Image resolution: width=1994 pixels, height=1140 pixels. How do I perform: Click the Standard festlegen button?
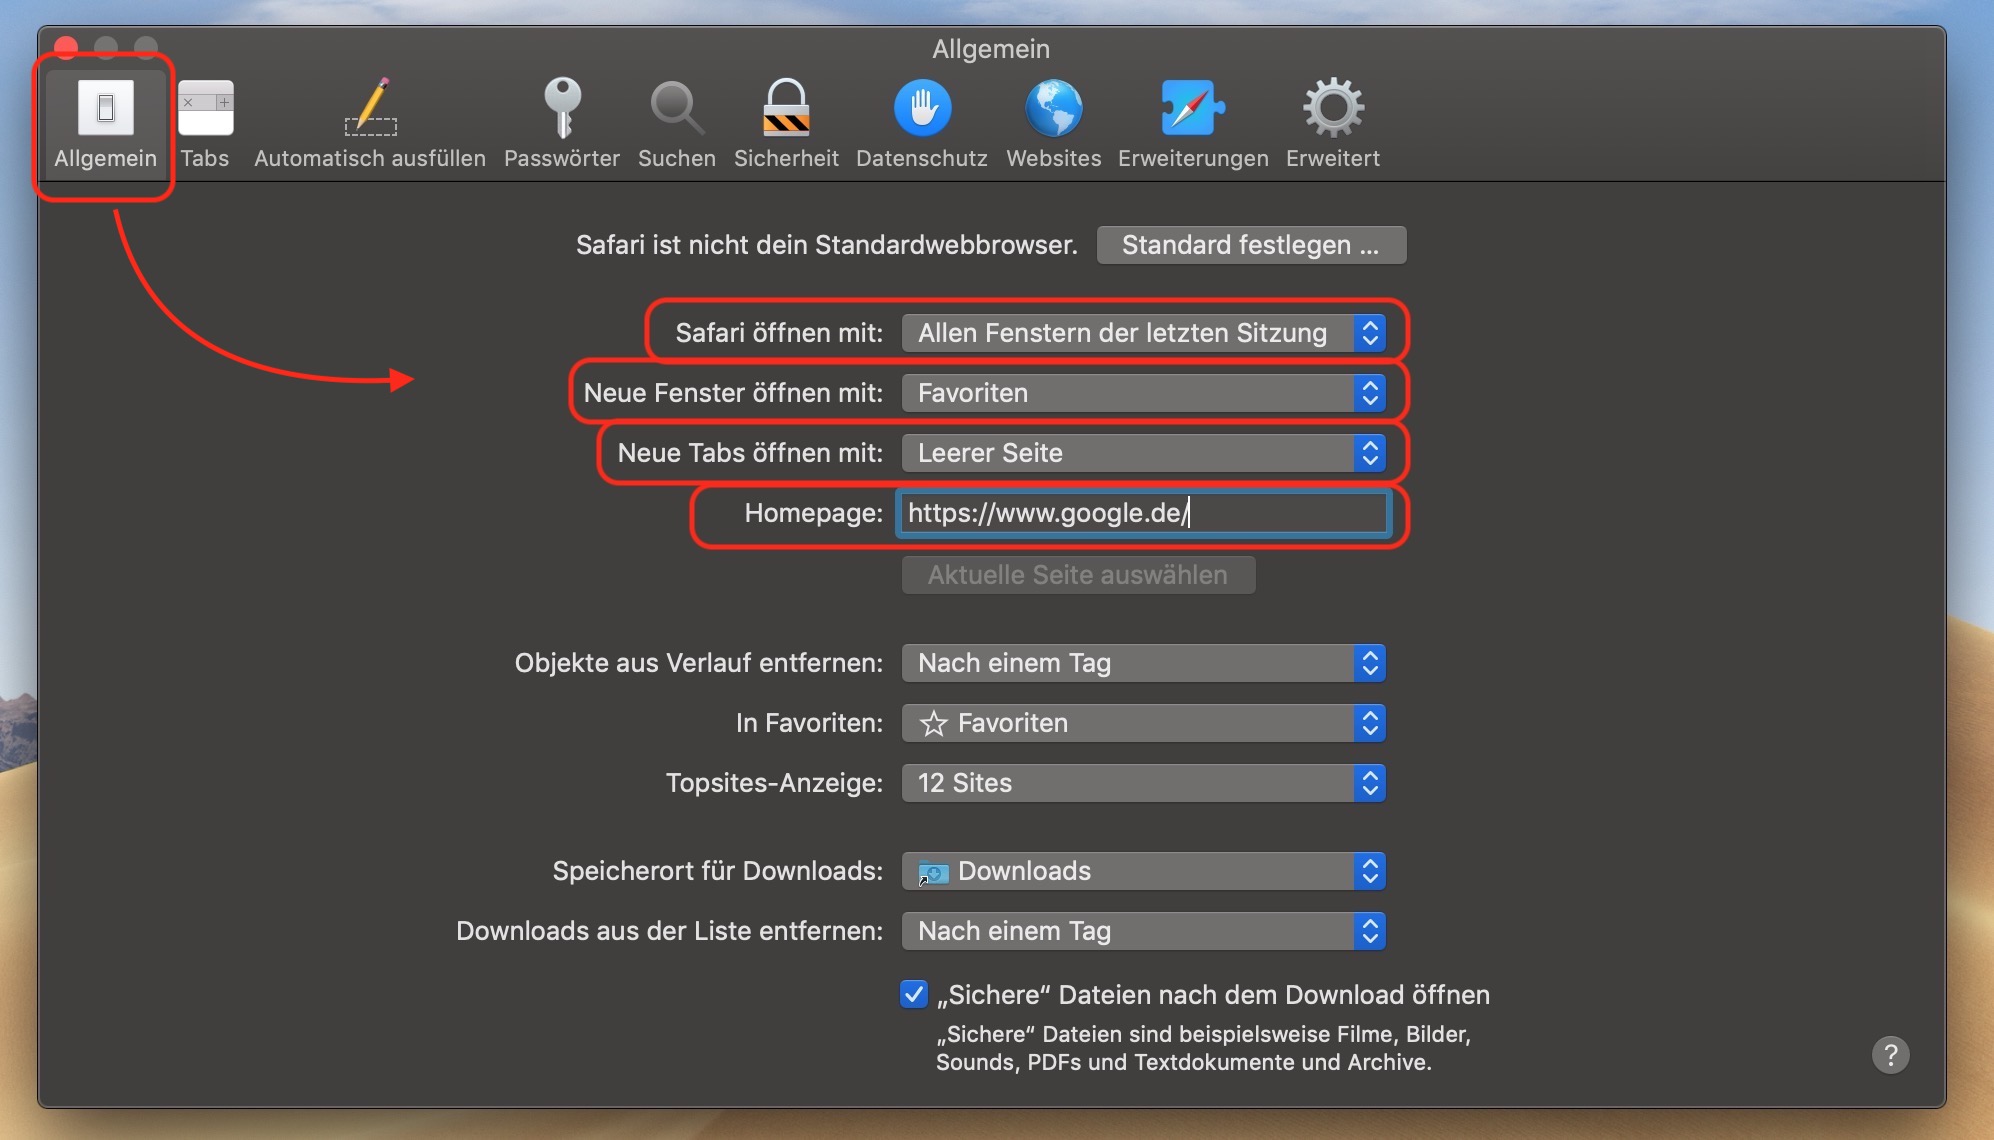[1250, 245]
